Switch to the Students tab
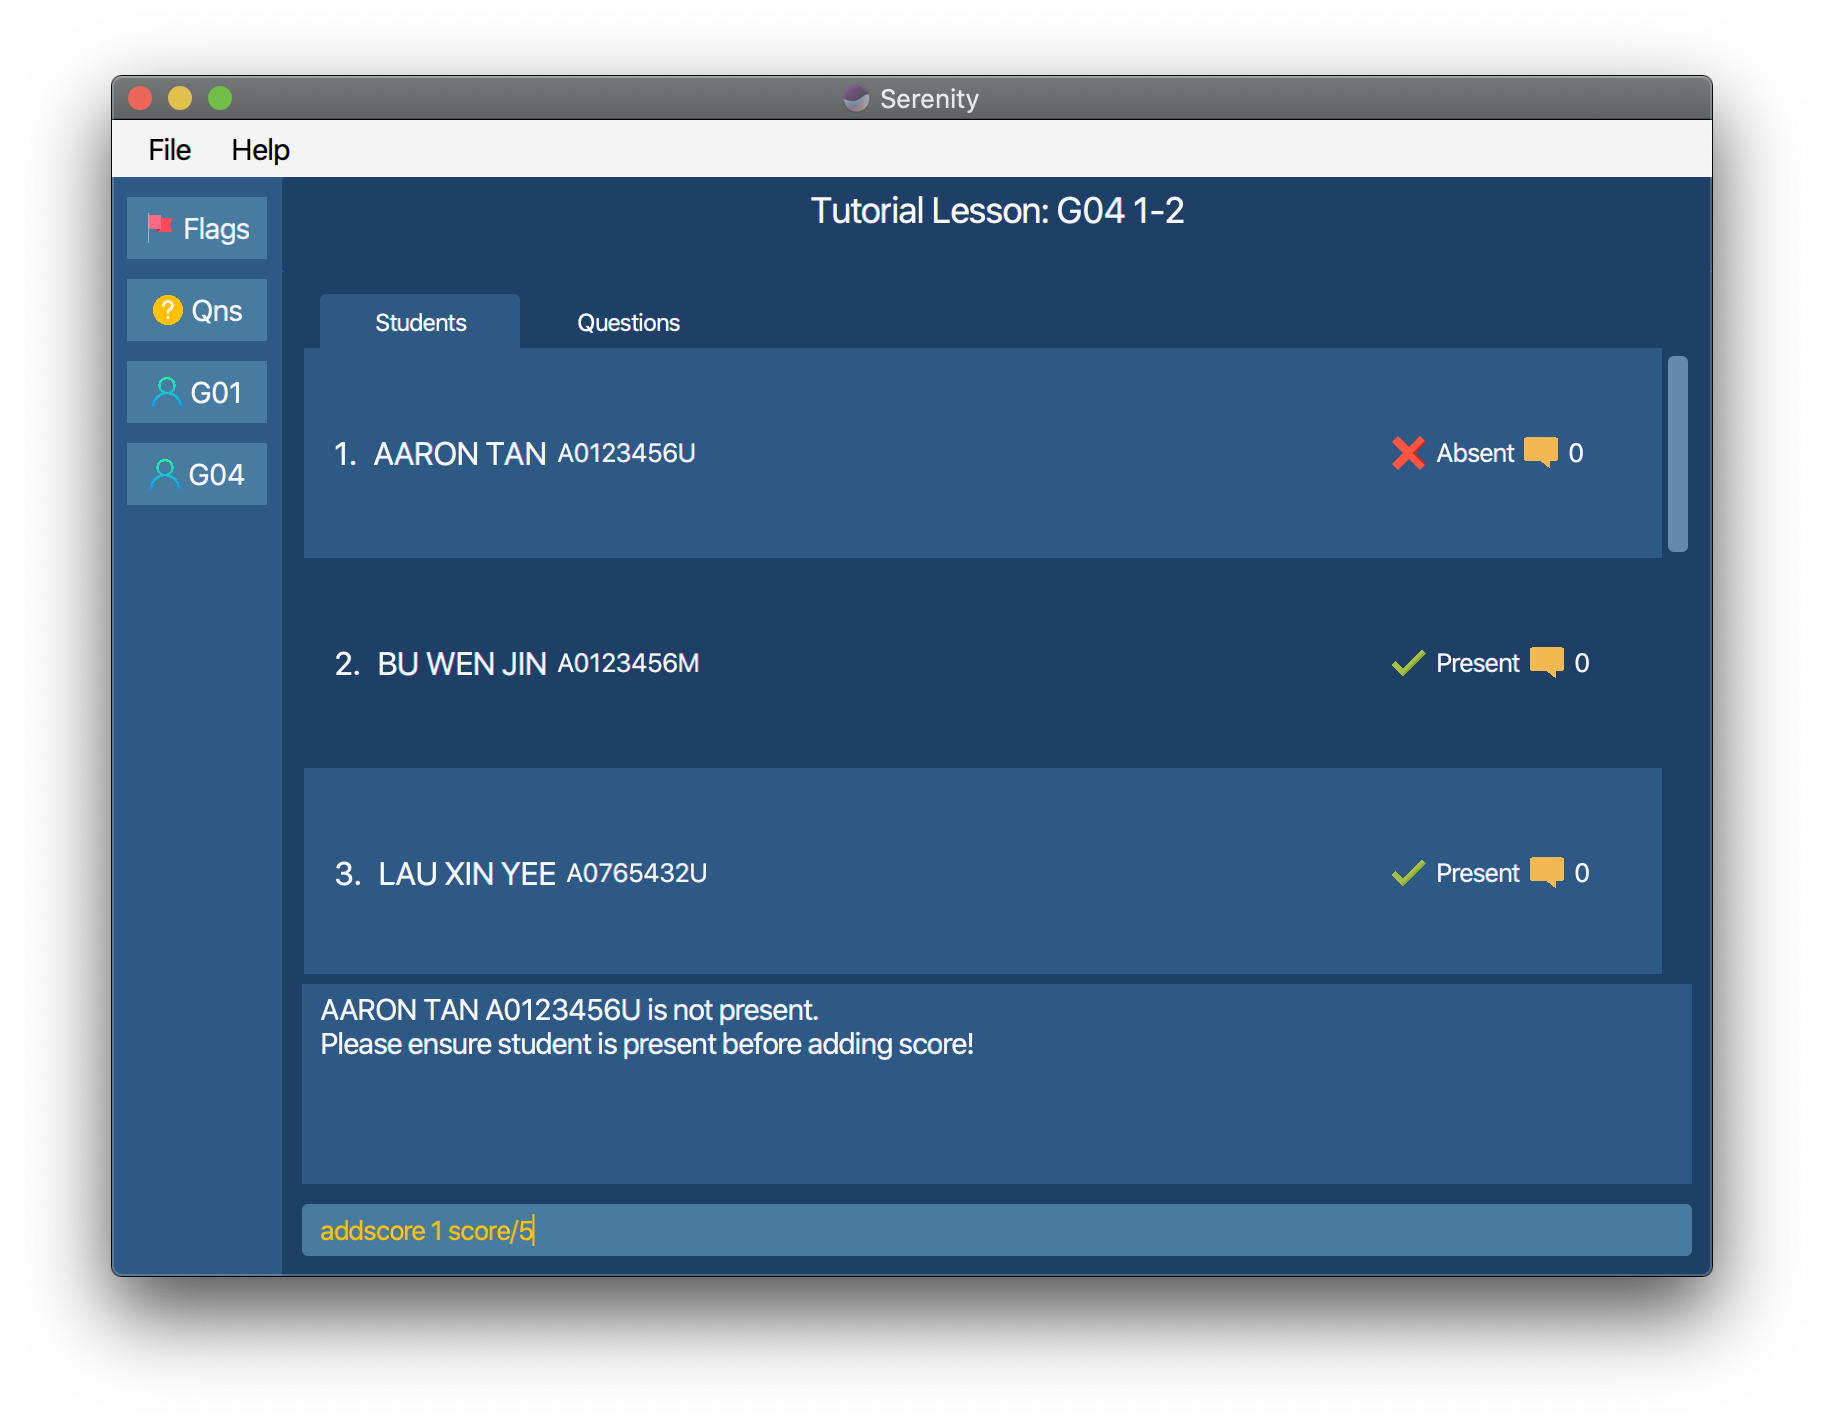The image size is (1824, 1424). point(420,322)
